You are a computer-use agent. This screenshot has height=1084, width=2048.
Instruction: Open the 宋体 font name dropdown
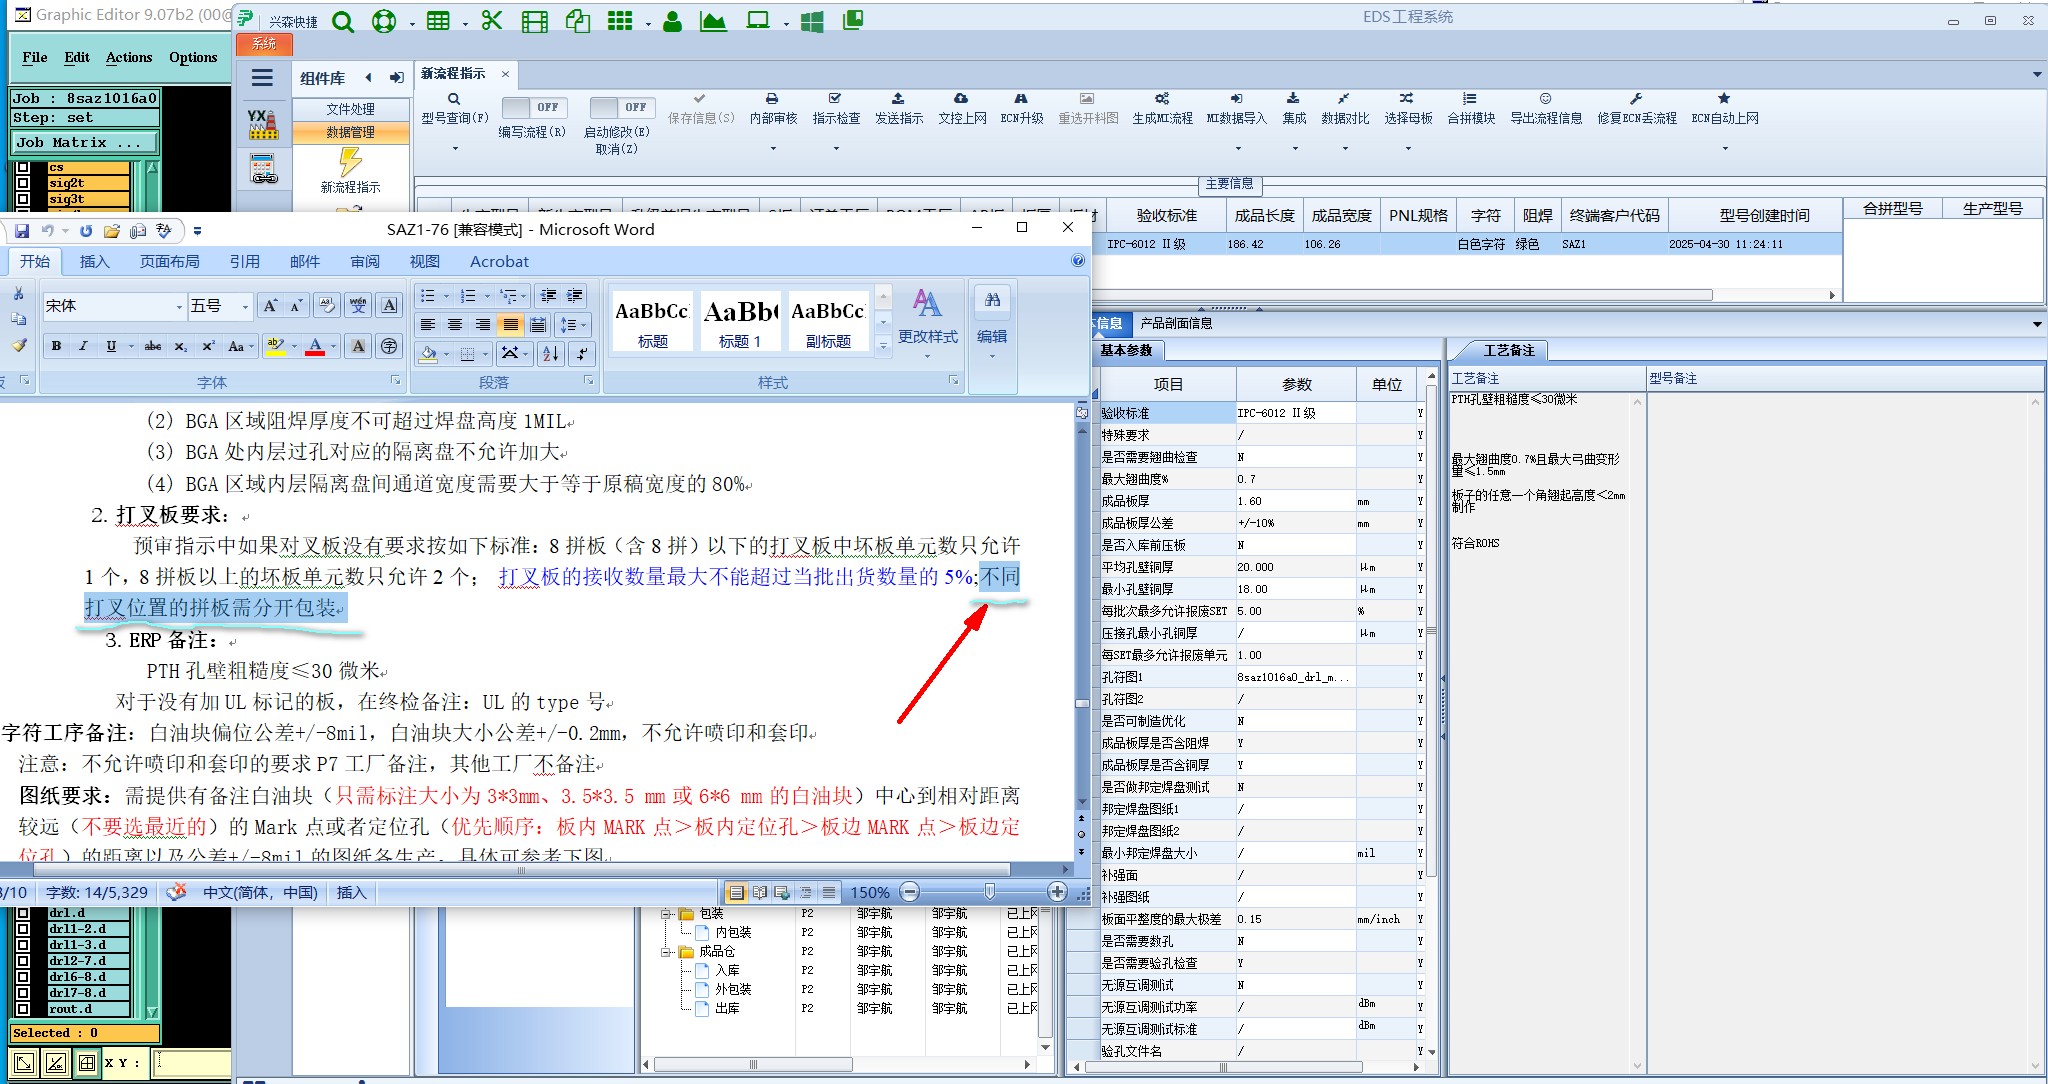click(x=179, y=306)
